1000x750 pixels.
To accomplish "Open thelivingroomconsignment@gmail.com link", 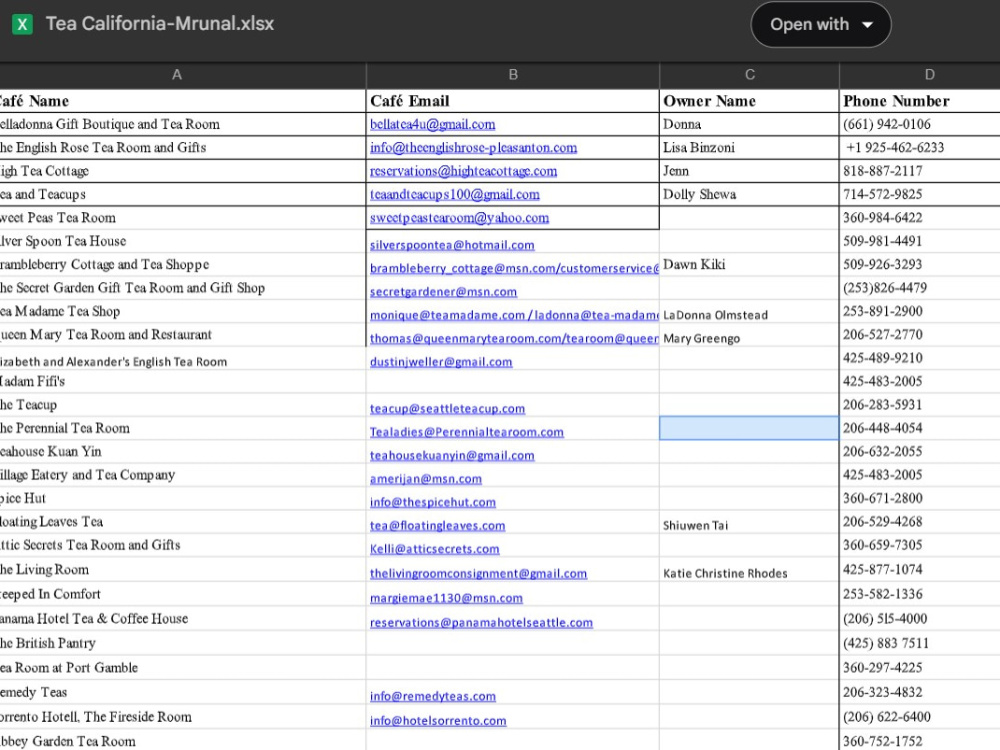I will coord(478,573).
